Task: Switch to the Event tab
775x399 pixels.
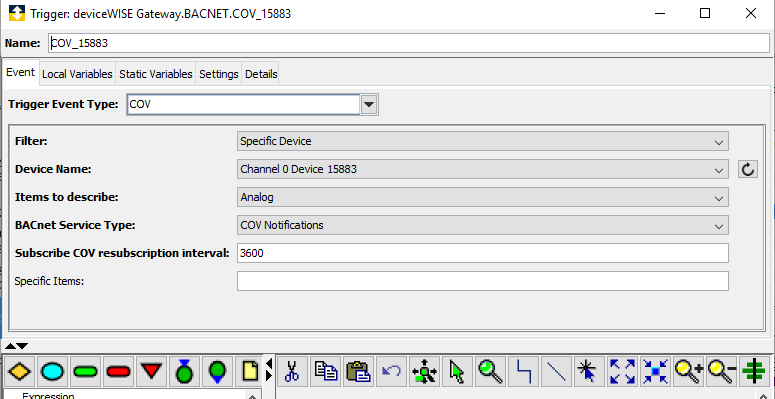Action: click(x=20, y=73)
